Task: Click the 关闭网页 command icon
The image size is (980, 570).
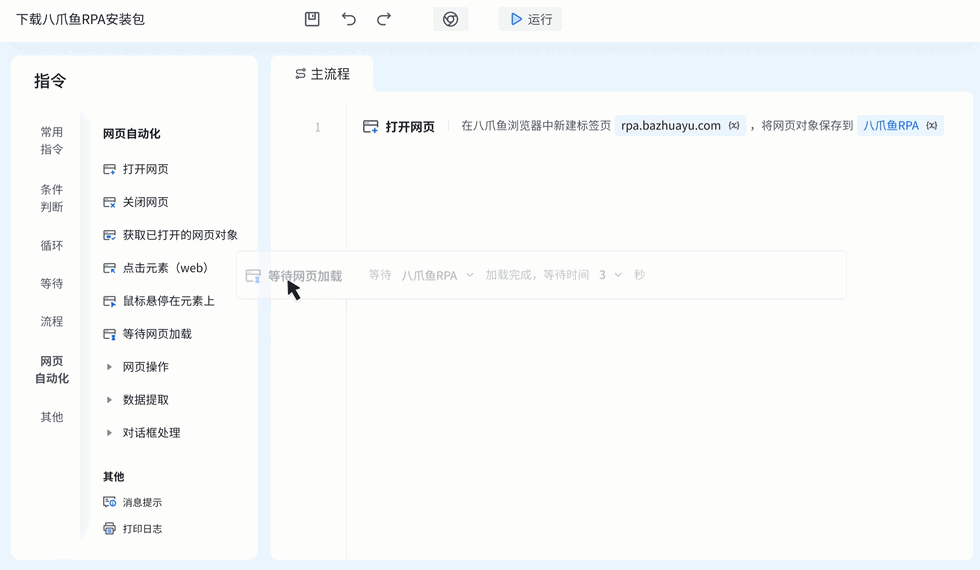Action: click(x=109, y=202)
